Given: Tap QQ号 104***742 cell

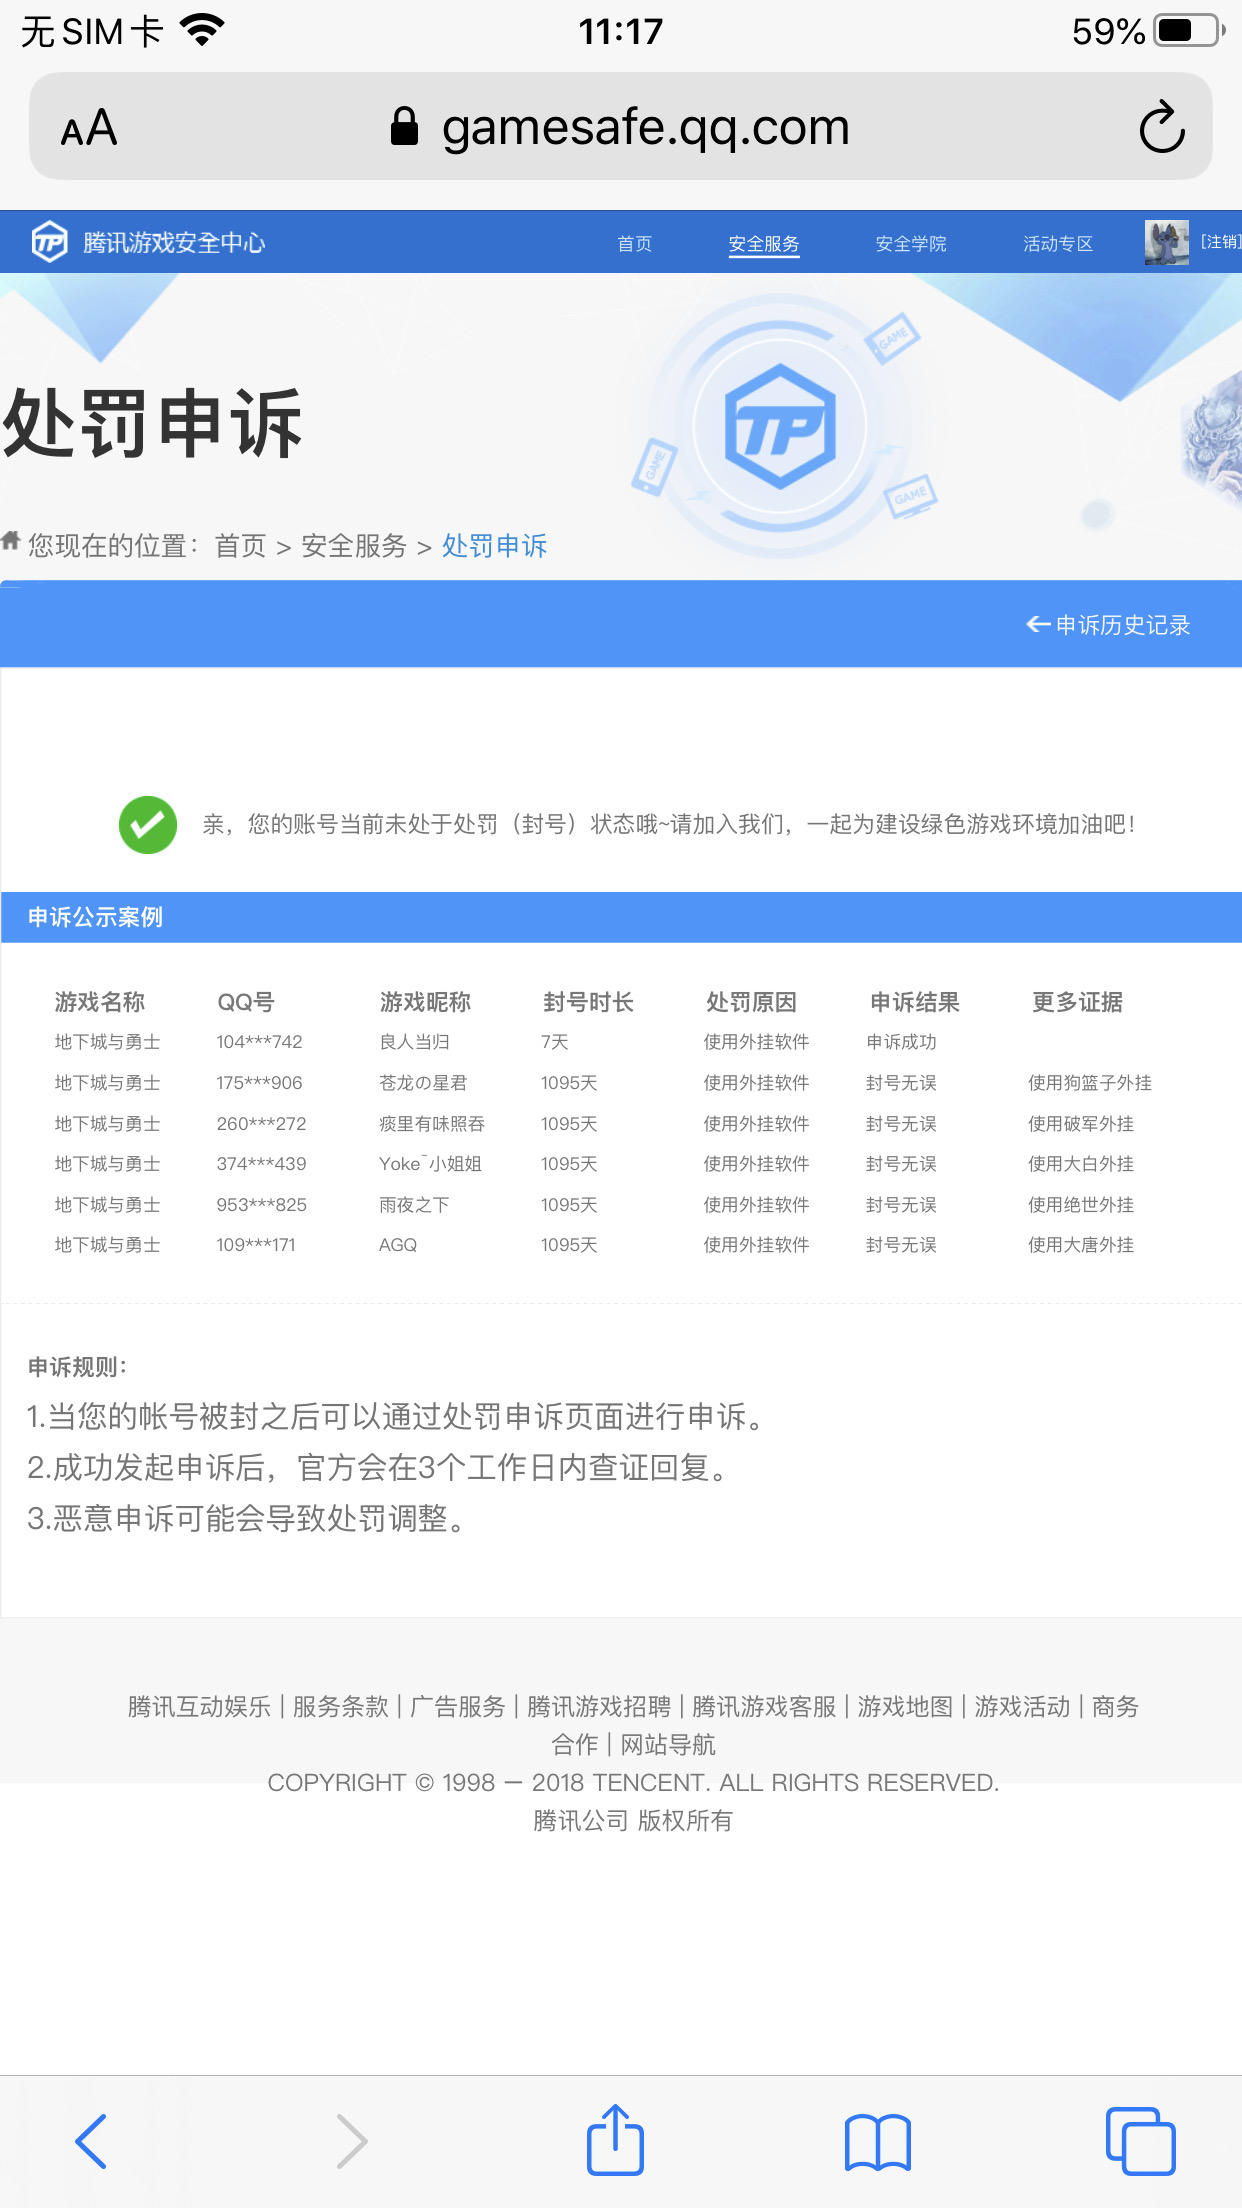Looking at the screenshot, I should point(259,1042).
